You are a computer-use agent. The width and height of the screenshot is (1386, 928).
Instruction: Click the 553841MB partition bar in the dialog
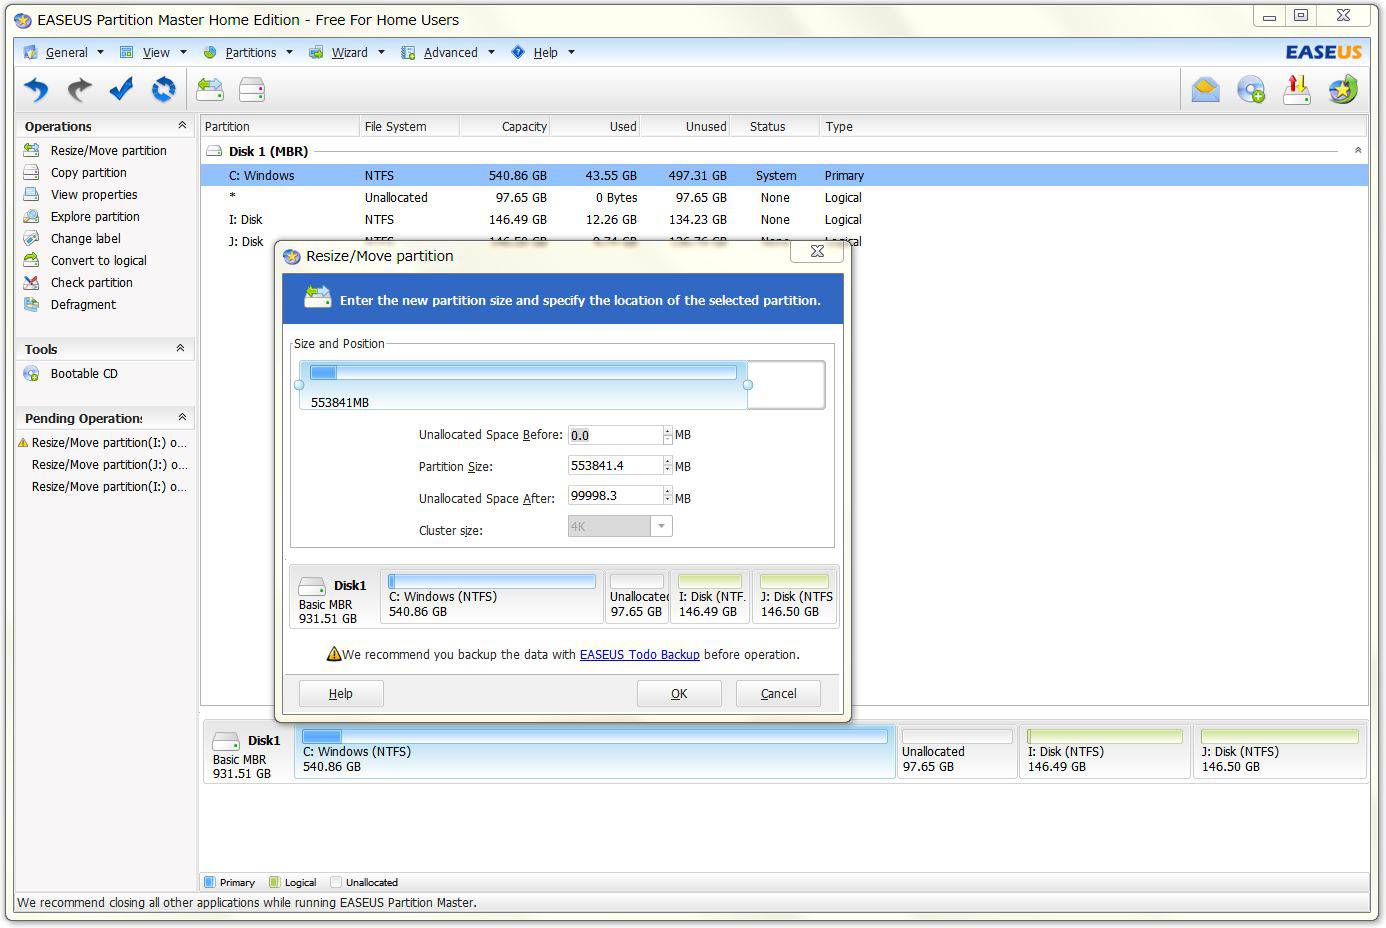tap(523, 386)
